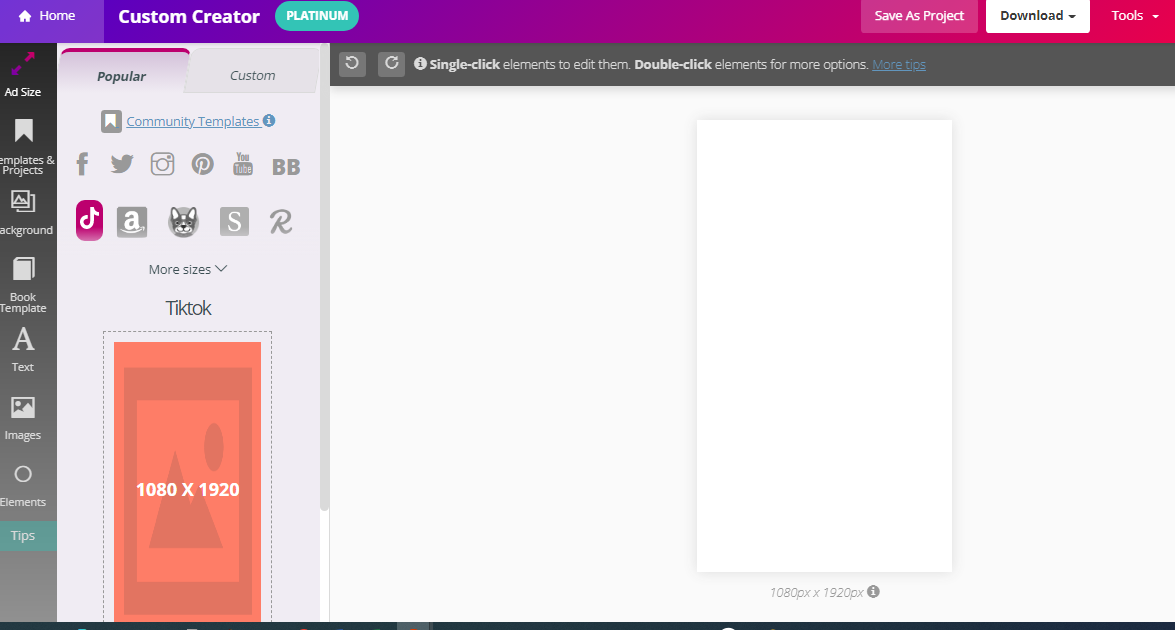Select the 1080 X 1920 TikTok thumbnail
Image resolution: width=1175 pixels, height=630 pixels.
pyautogui.click(x=187, y=488)
